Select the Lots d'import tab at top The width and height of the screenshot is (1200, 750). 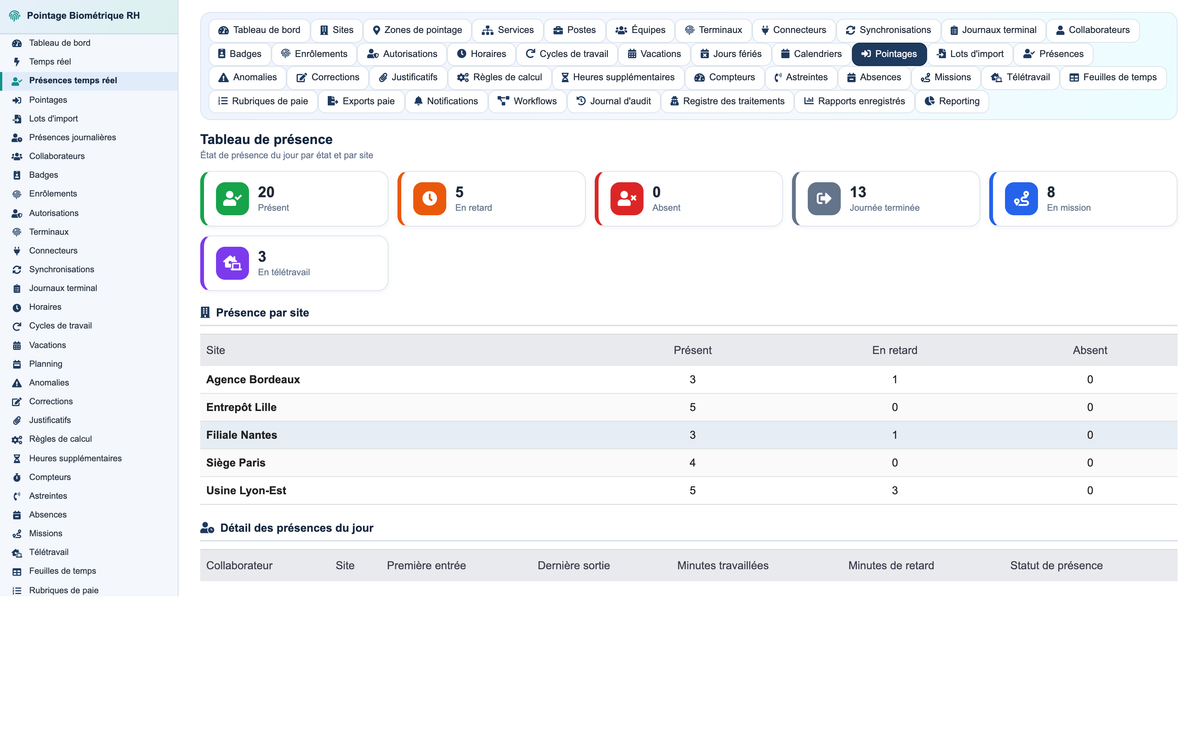pos(970,54)
